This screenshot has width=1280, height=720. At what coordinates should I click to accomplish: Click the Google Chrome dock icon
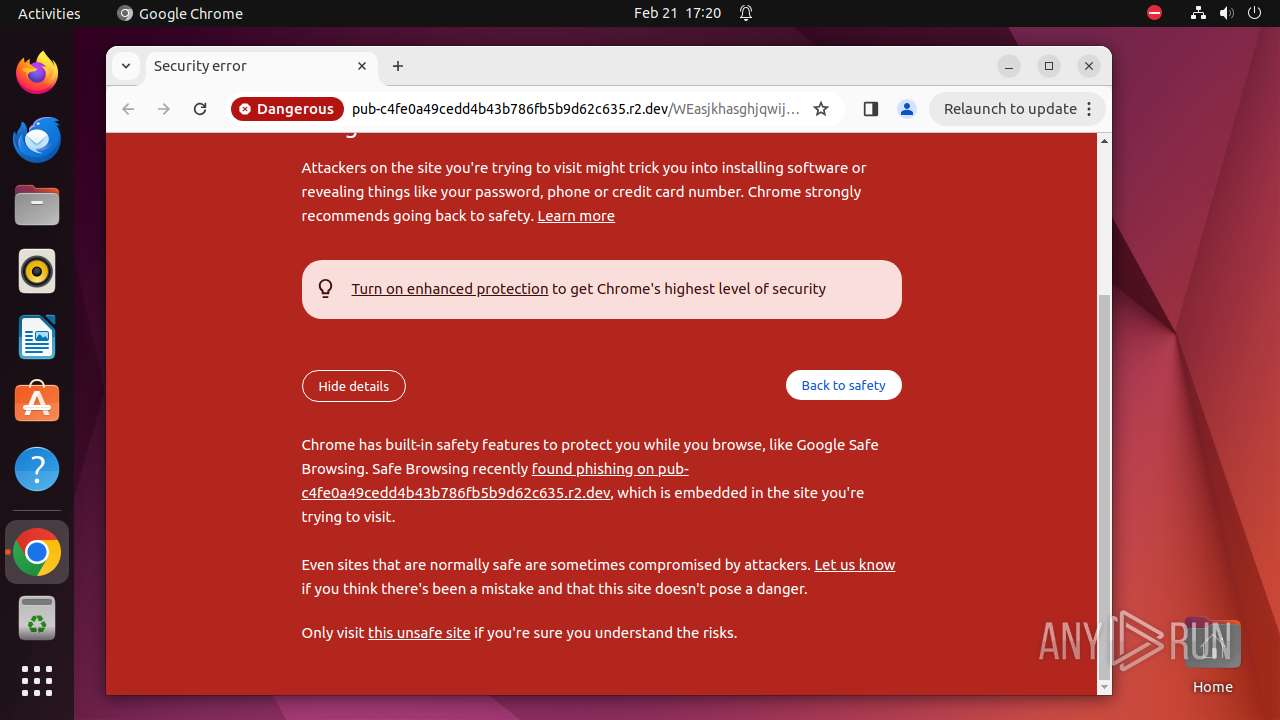[x=37, y=552]
